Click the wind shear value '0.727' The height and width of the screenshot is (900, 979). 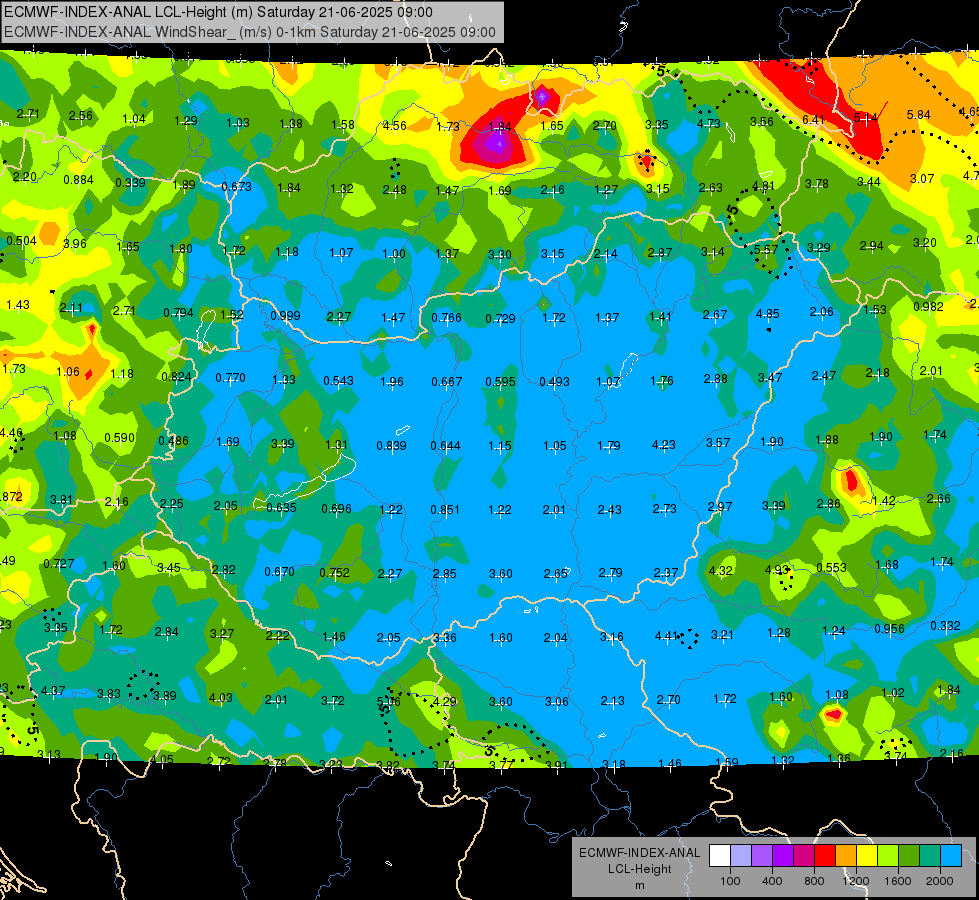click(x=59, y=563)
